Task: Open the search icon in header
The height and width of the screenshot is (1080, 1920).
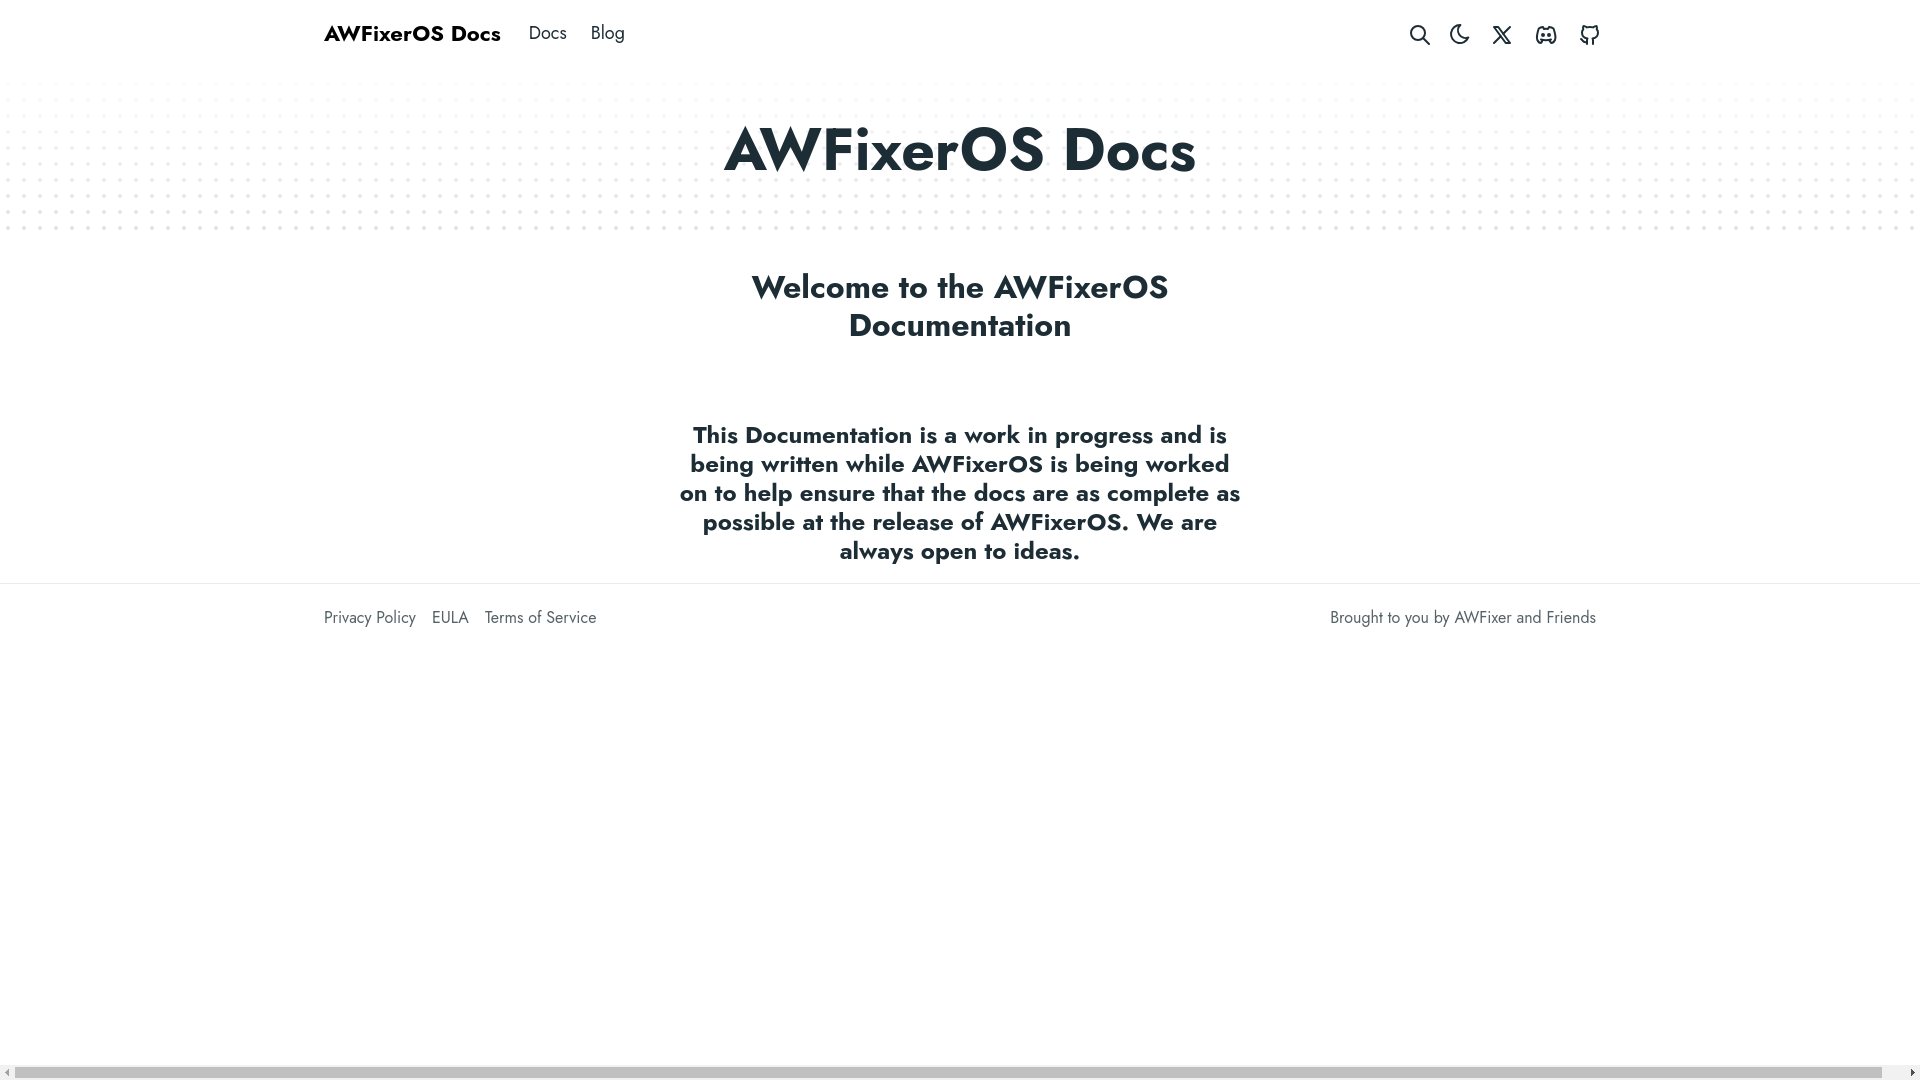Action: coord(1419,35)
